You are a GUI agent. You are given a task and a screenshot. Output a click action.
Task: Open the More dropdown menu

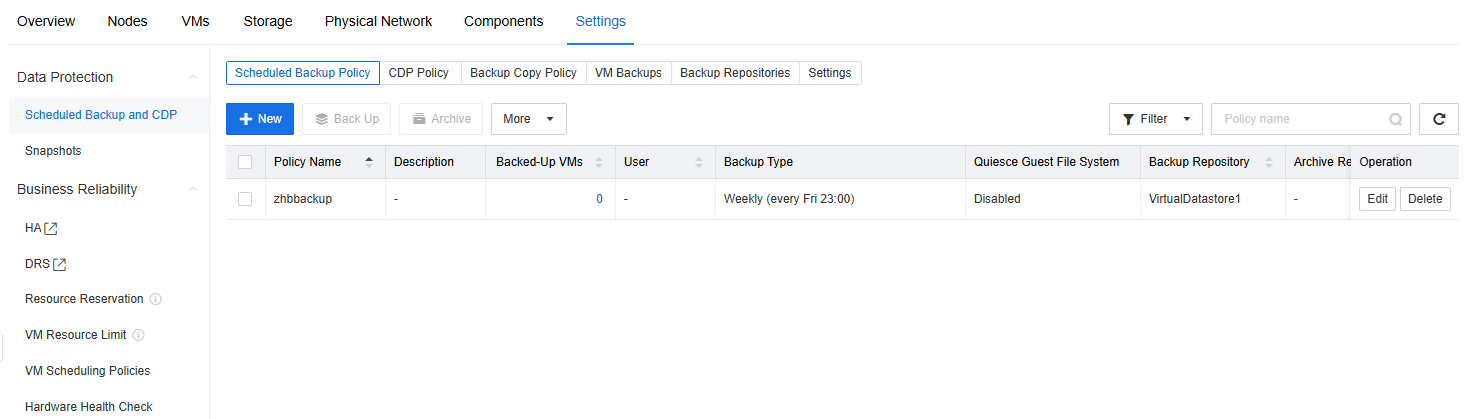[x=529, y=119]
